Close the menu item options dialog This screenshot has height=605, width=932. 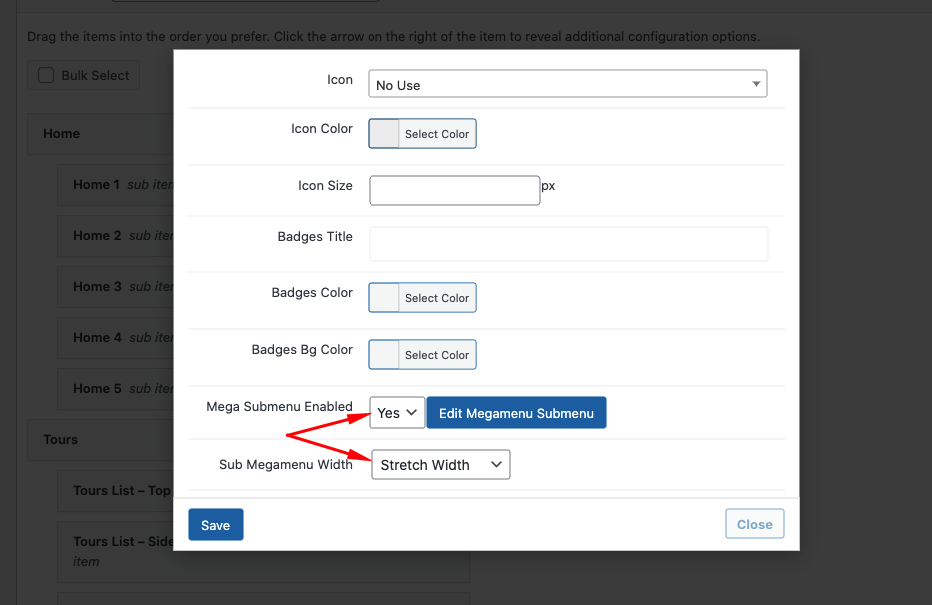[754, 525]
